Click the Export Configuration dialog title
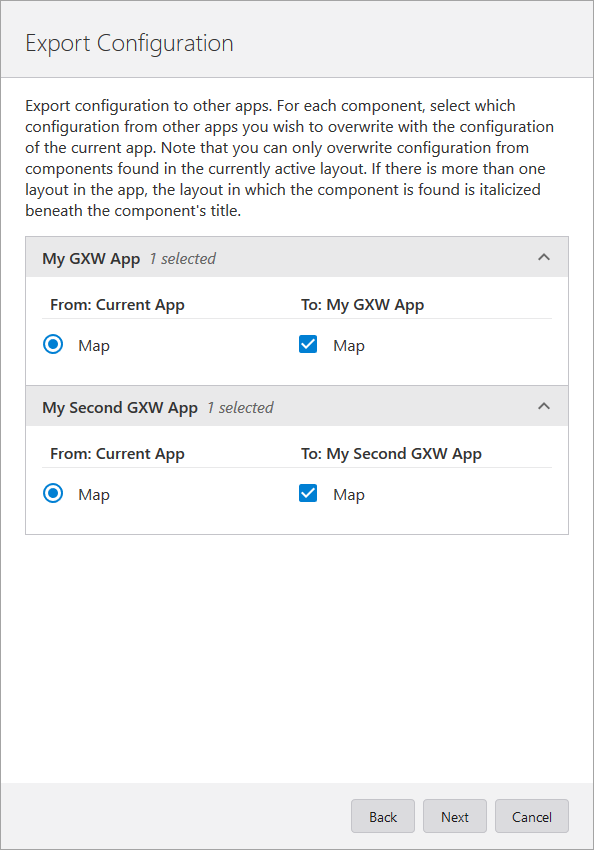This screenshot has width=594, height=850. click(x=129, y=43)
